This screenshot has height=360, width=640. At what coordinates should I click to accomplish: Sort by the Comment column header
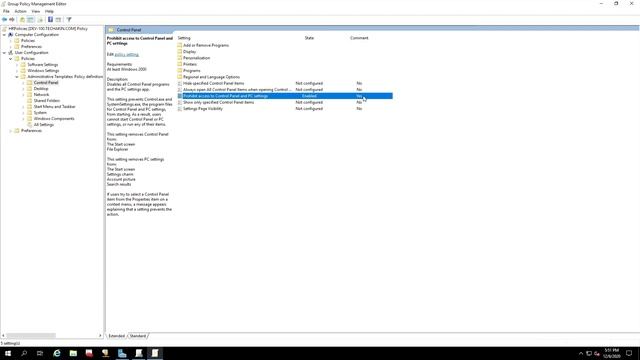(359, 38)
